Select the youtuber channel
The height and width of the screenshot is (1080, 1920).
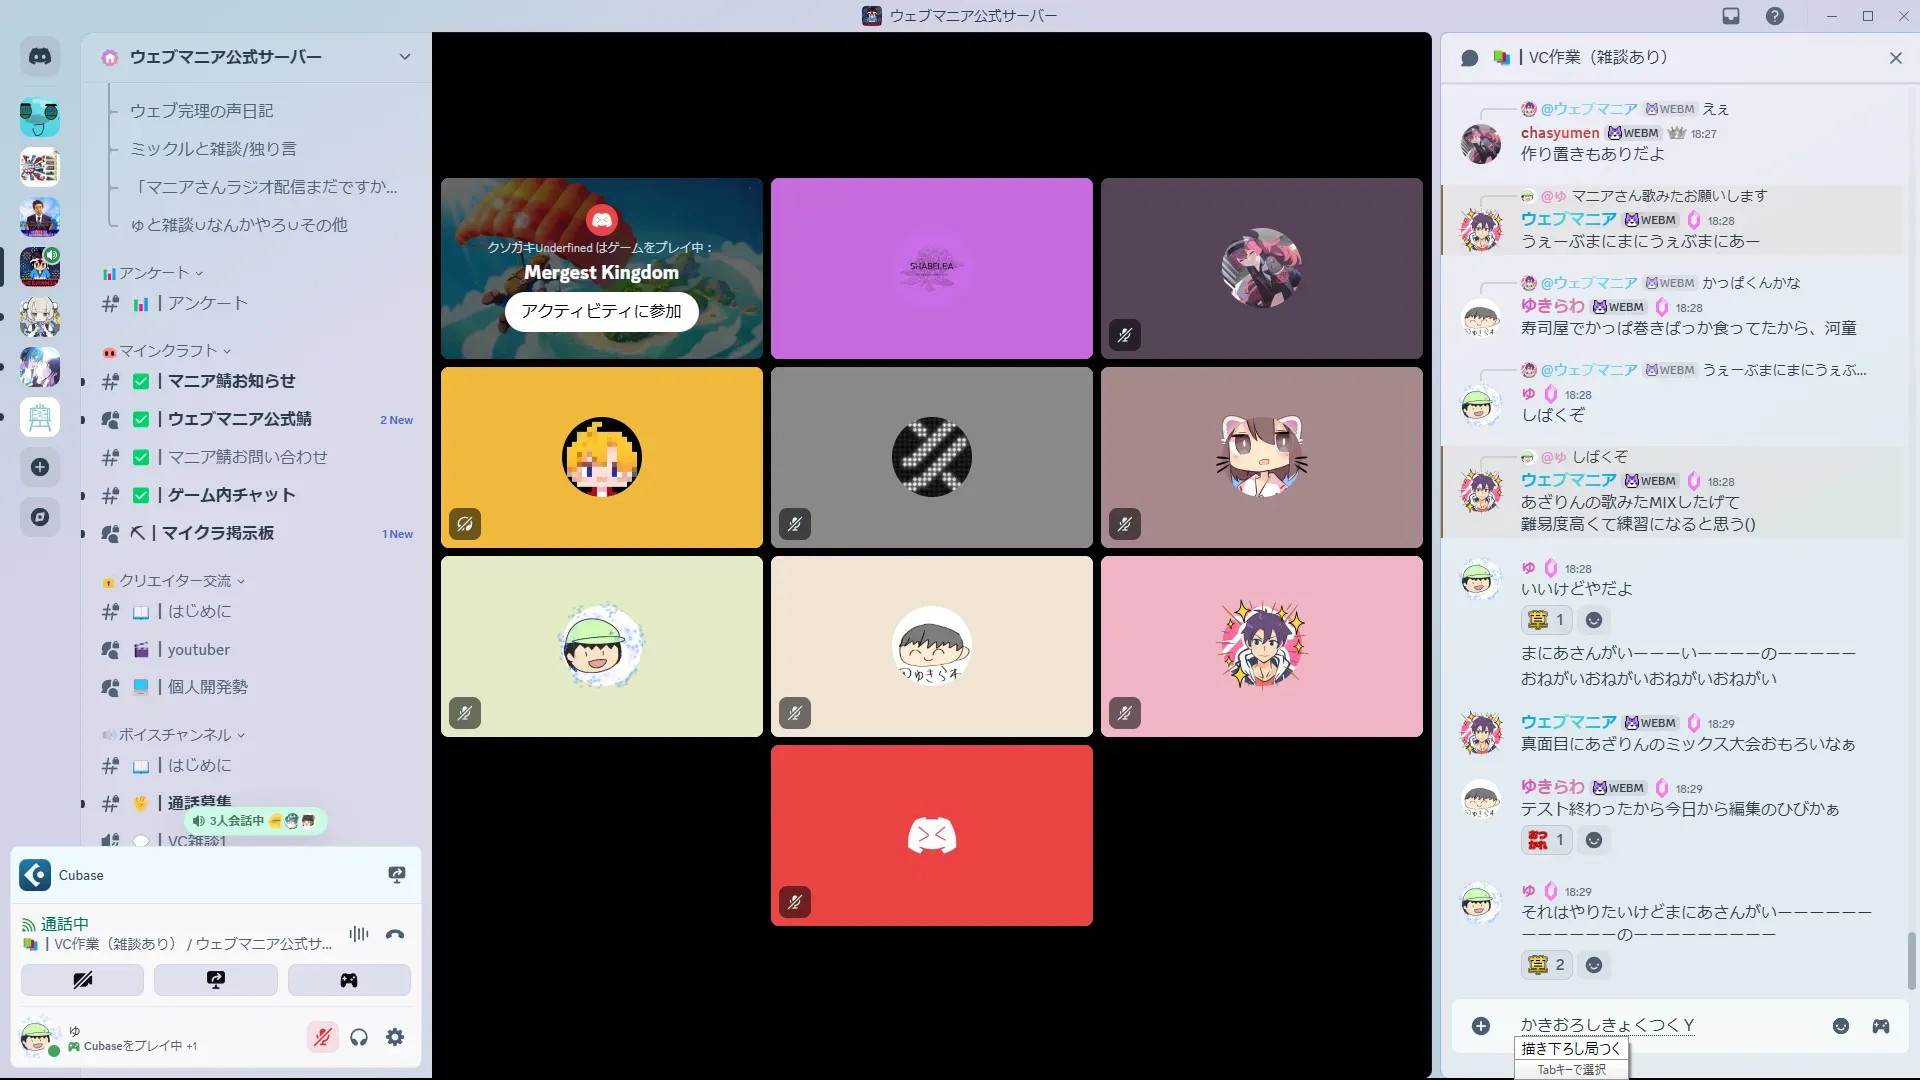click(199, 649)
